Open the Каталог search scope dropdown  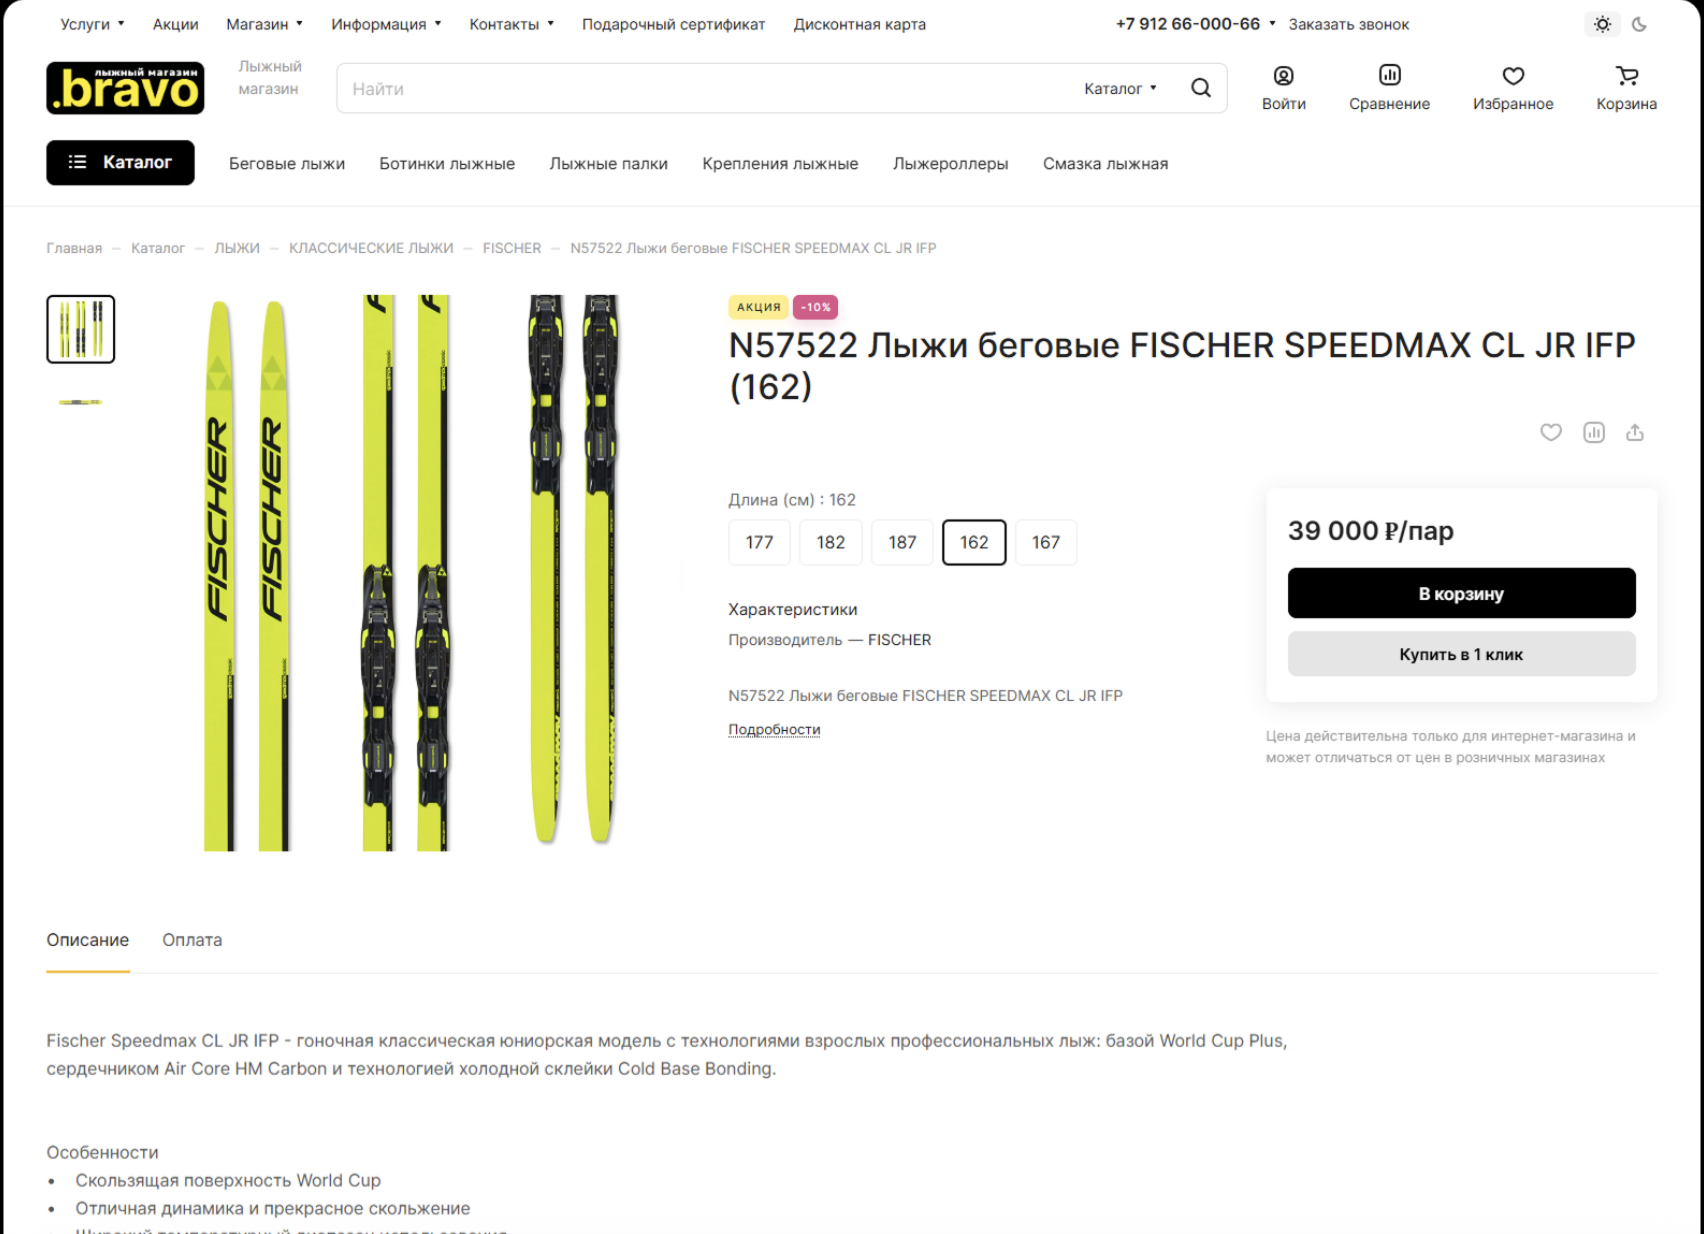1120,88
